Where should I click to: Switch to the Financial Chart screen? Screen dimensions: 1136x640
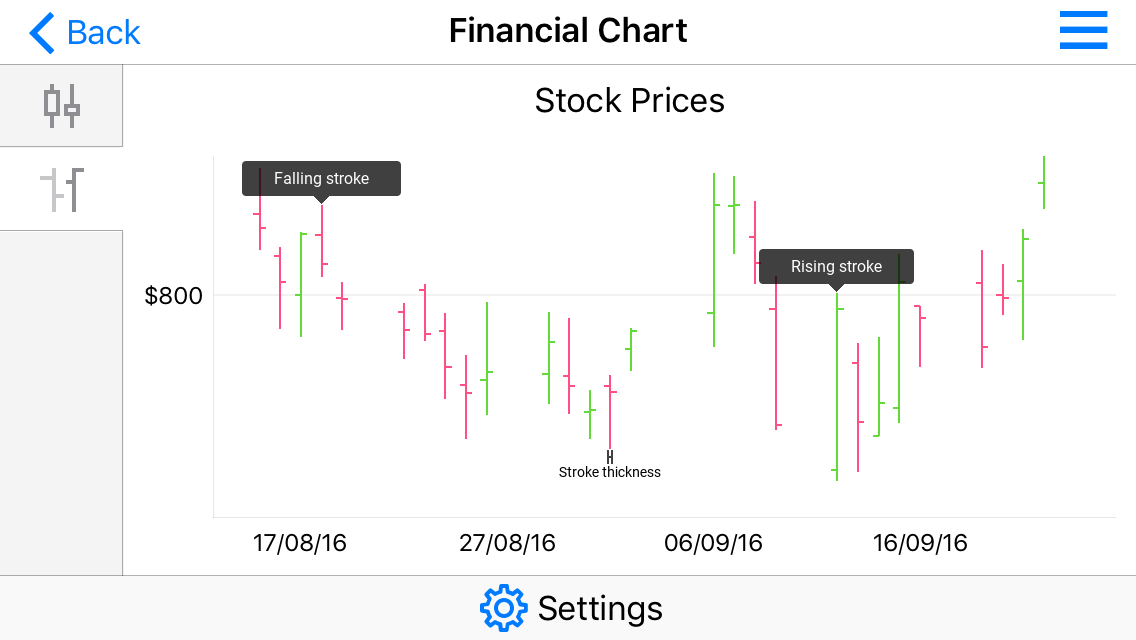coord(568,30)
